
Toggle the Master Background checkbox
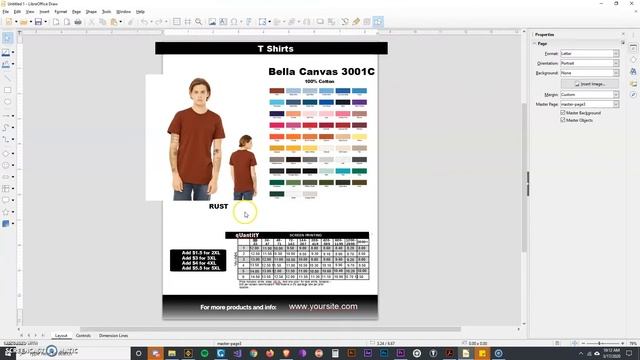pyautogui.click(x=563, y=113)
